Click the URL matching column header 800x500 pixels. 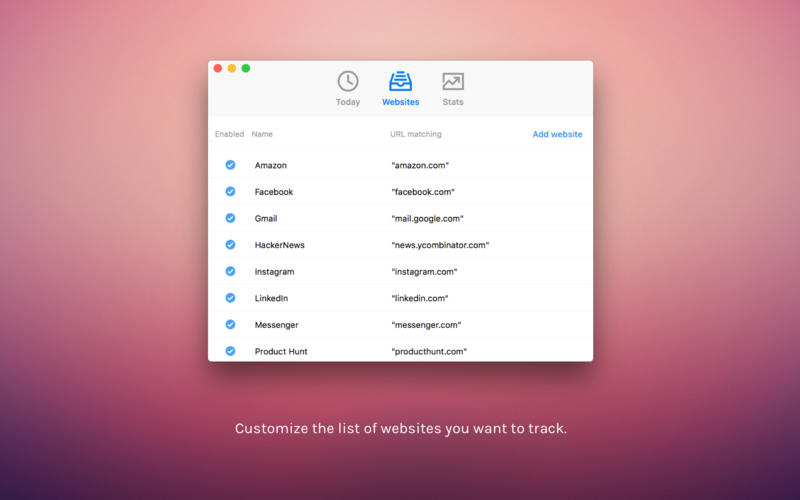click(416, 134)
